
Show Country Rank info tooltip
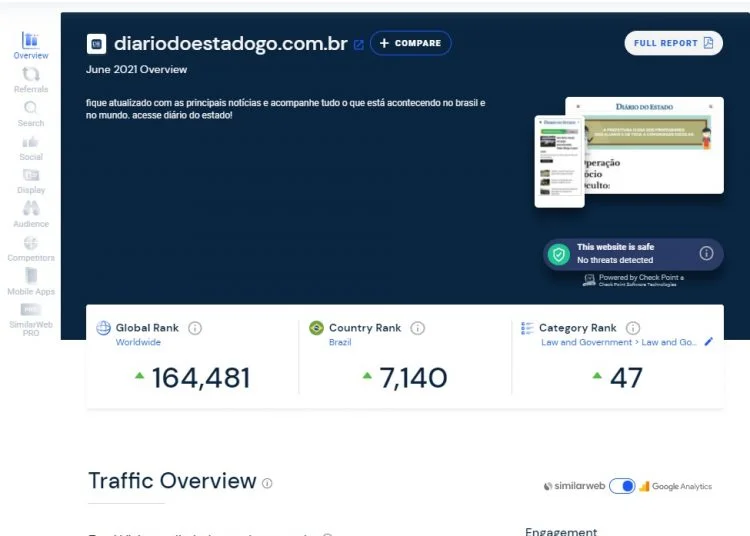[418, 328]
